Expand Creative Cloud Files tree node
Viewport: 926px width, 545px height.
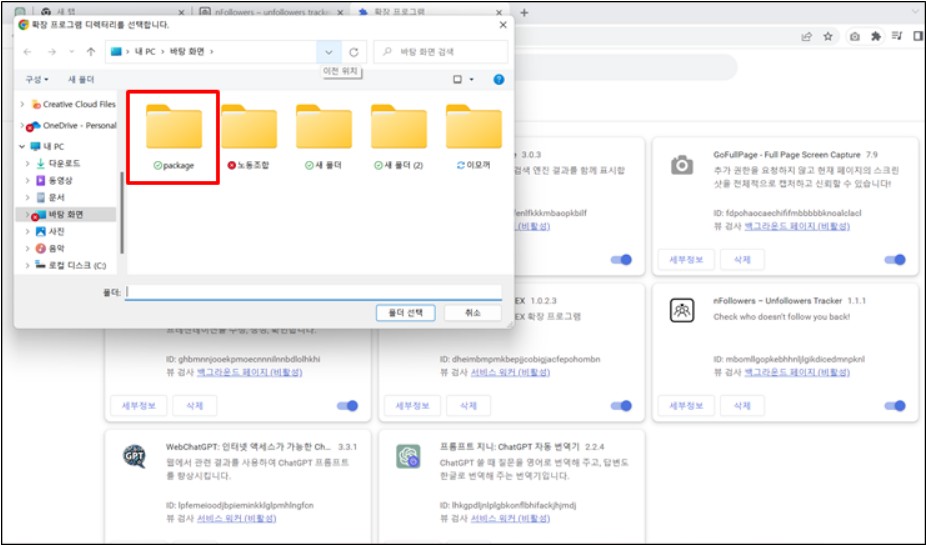(x=22, y=104)
